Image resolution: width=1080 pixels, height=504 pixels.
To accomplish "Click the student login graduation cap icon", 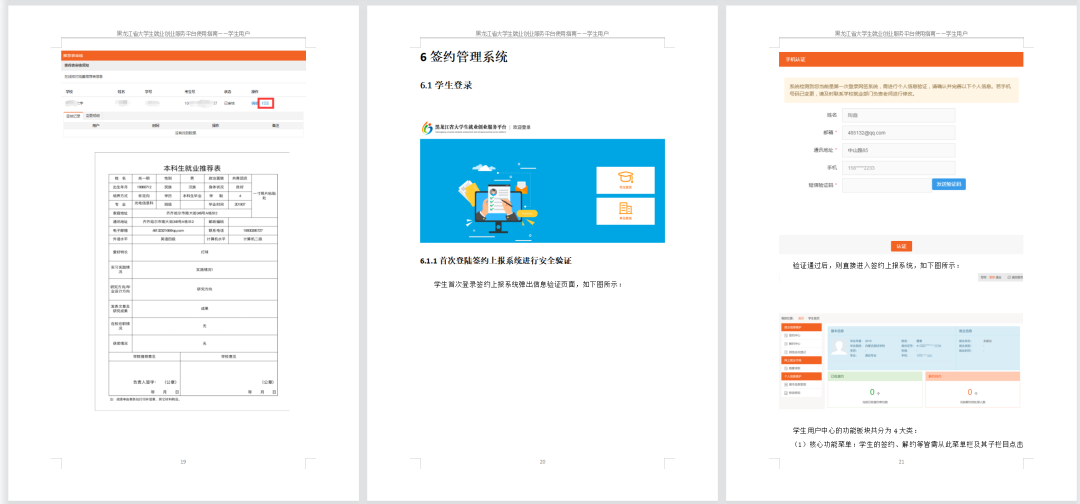I will pyautogui.click(x=625, y=179).
